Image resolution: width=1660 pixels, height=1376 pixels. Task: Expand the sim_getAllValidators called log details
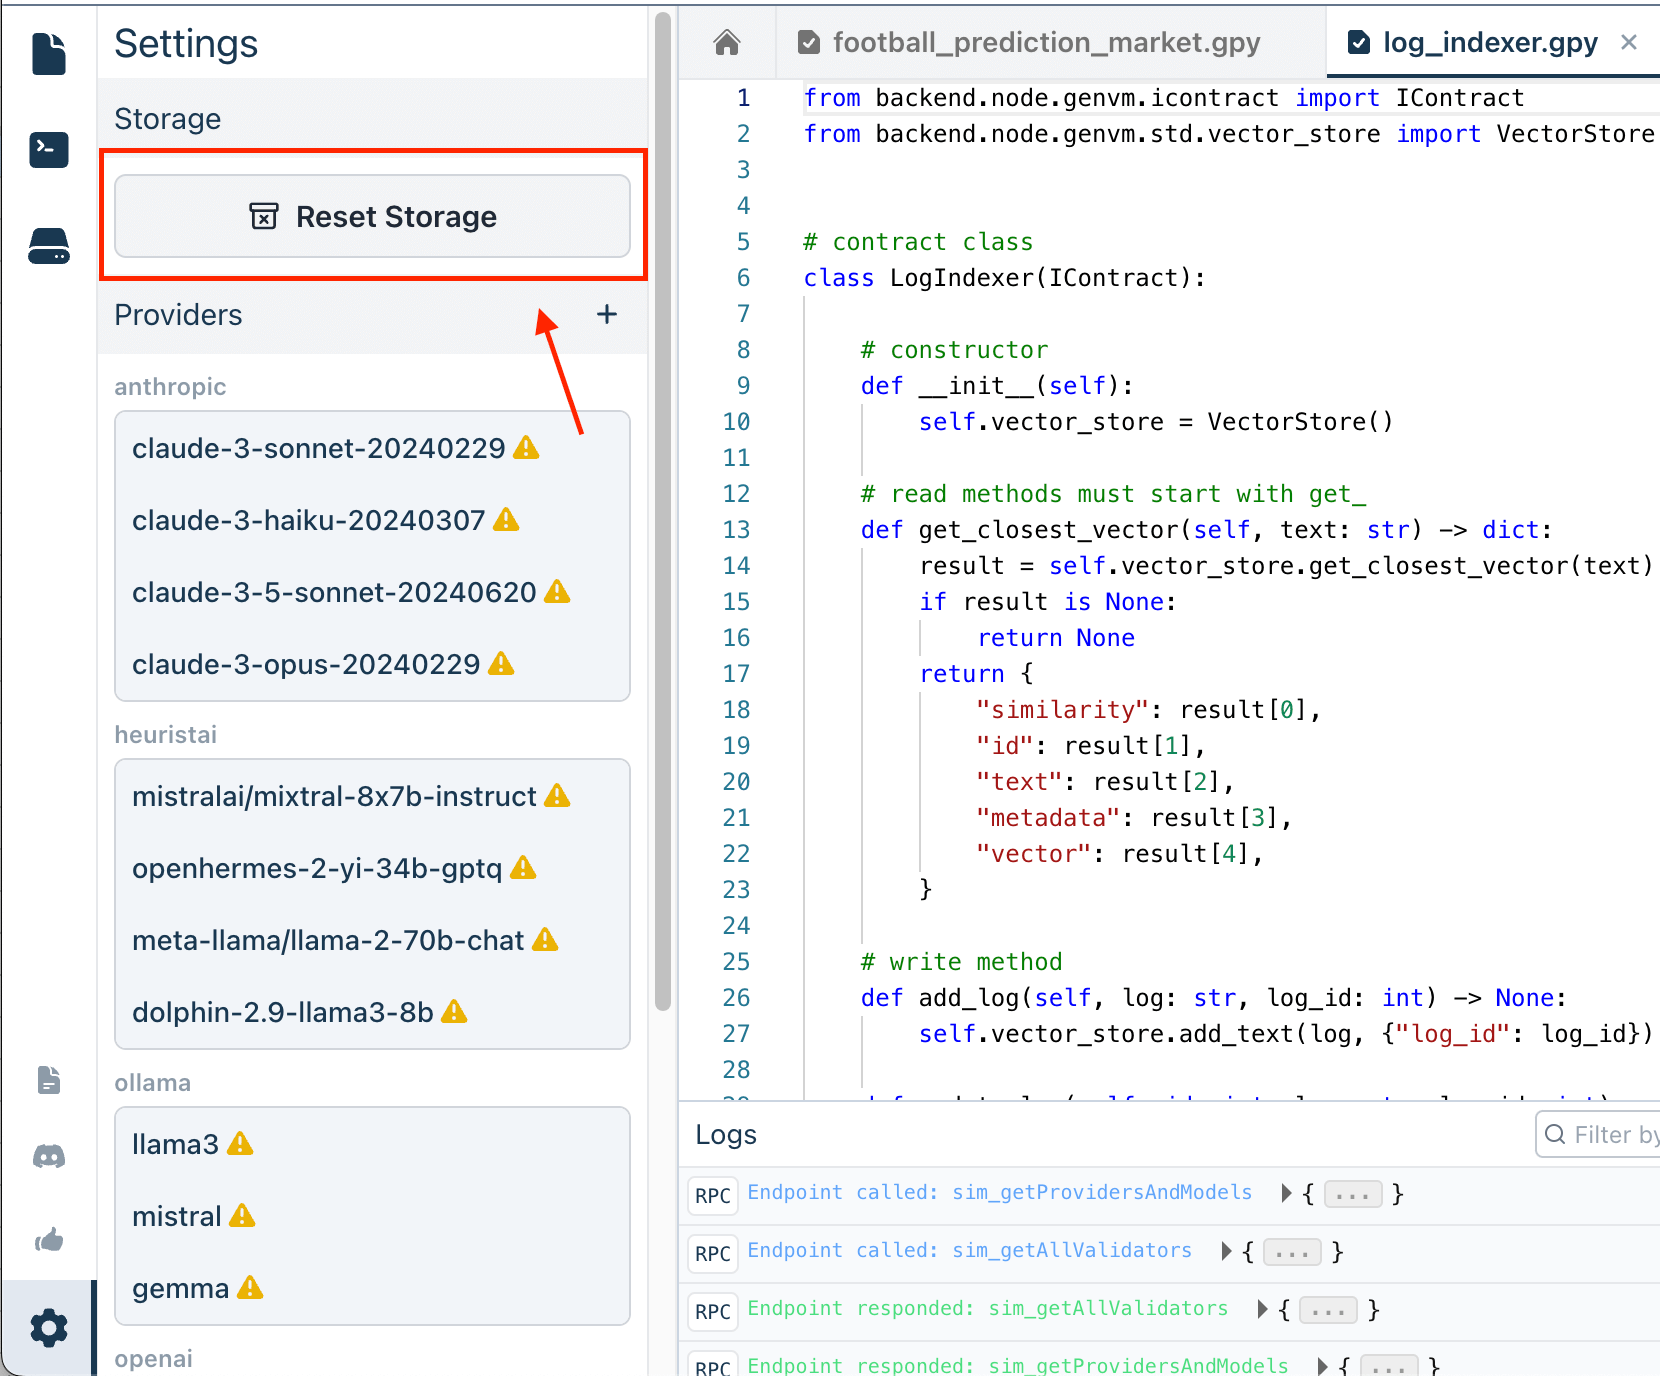pos(1226,1251)
